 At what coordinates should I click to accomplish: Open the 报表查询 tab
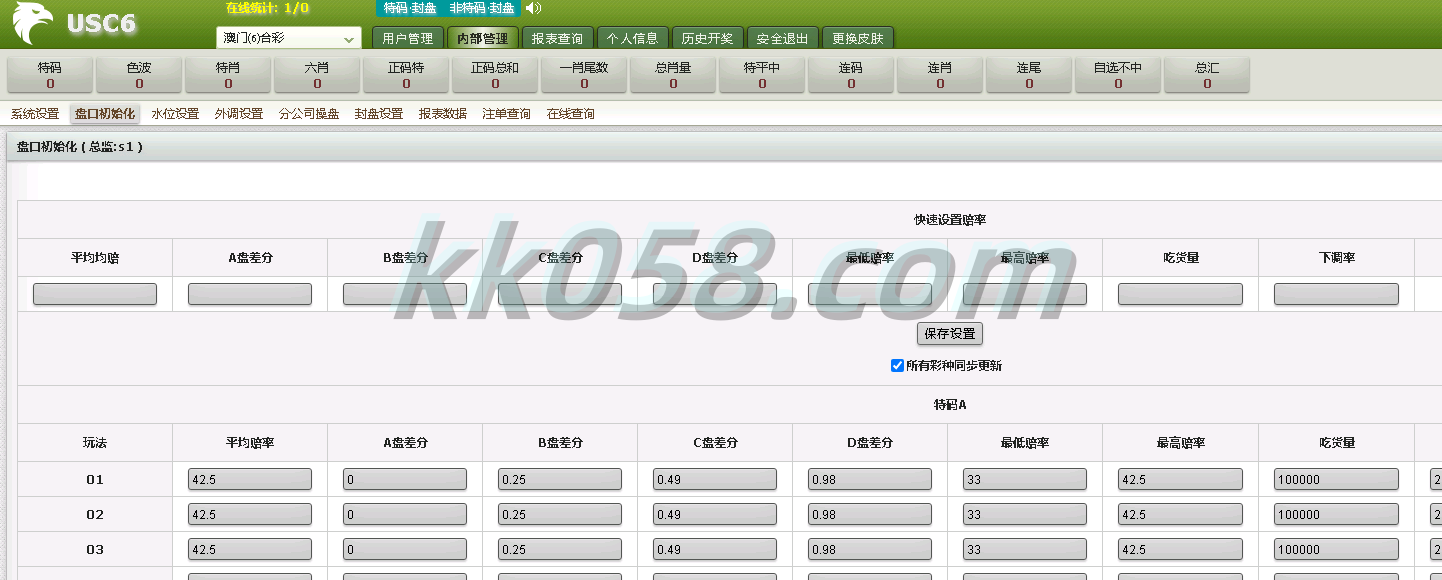click(557, 38)
